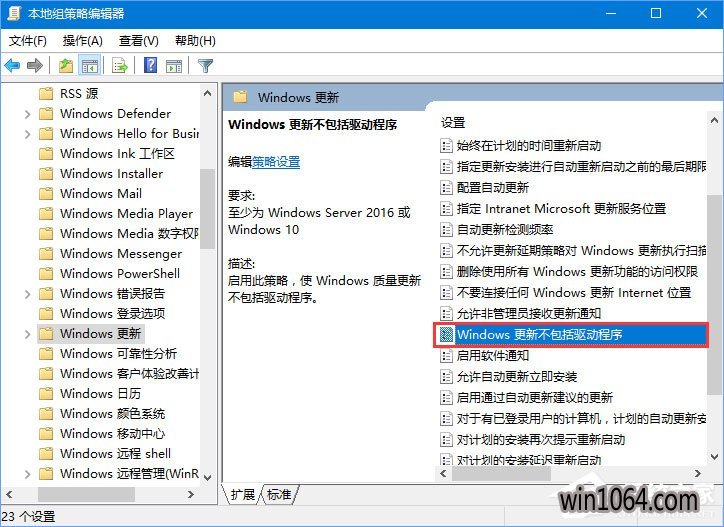The width and height of the screenshot is (724, 527).
Task: Select the 允许非管理员接收更新通知 policy
Action: pyautogui.click(x=529, y=314)
